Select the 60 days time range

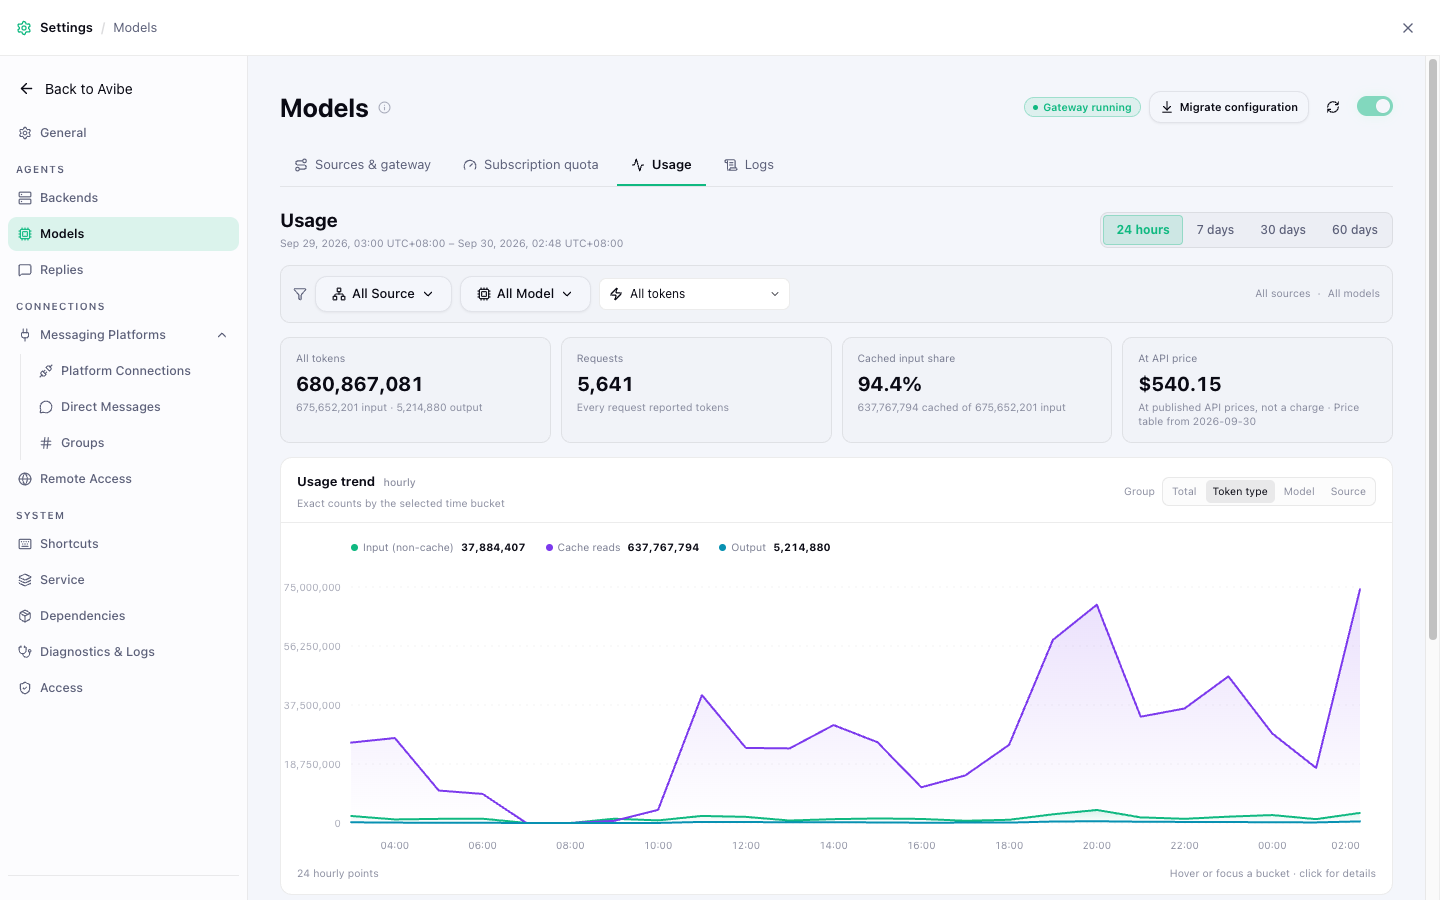point(1355,230)
